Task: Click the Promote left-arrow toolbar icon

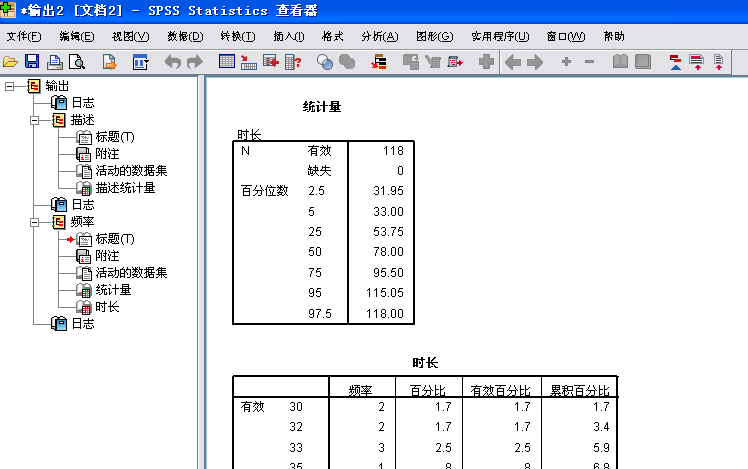Action: click(513, 62)
